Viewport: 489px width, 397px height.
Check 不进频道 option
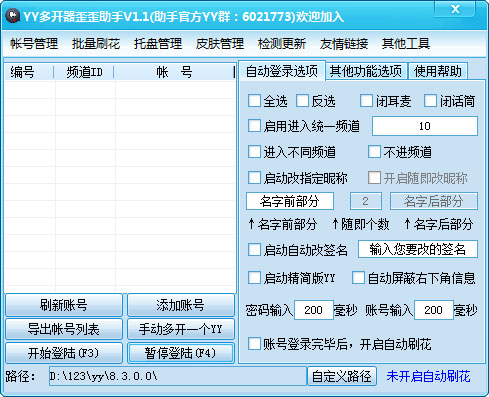coord(374,152)
